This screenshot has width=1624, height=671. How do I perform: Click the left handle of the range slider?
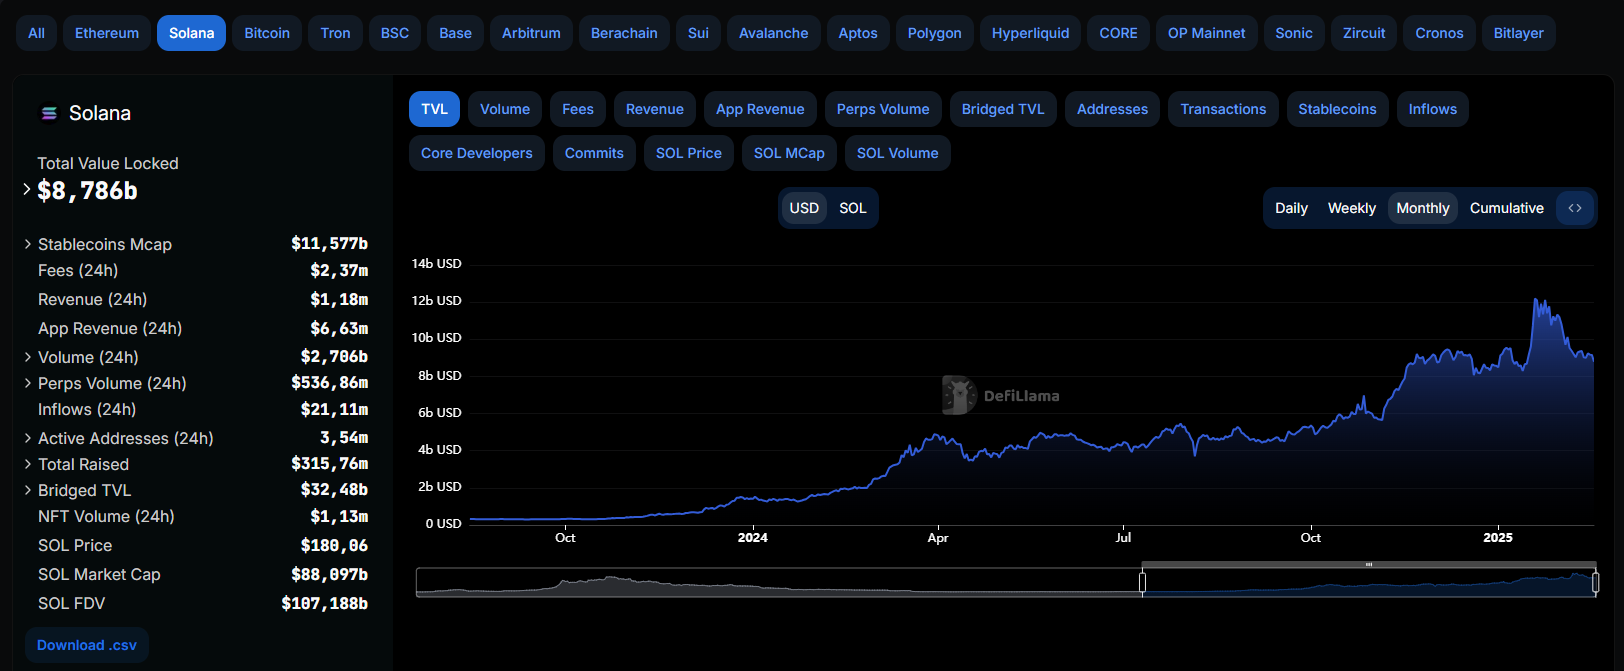click(1142, 582)
